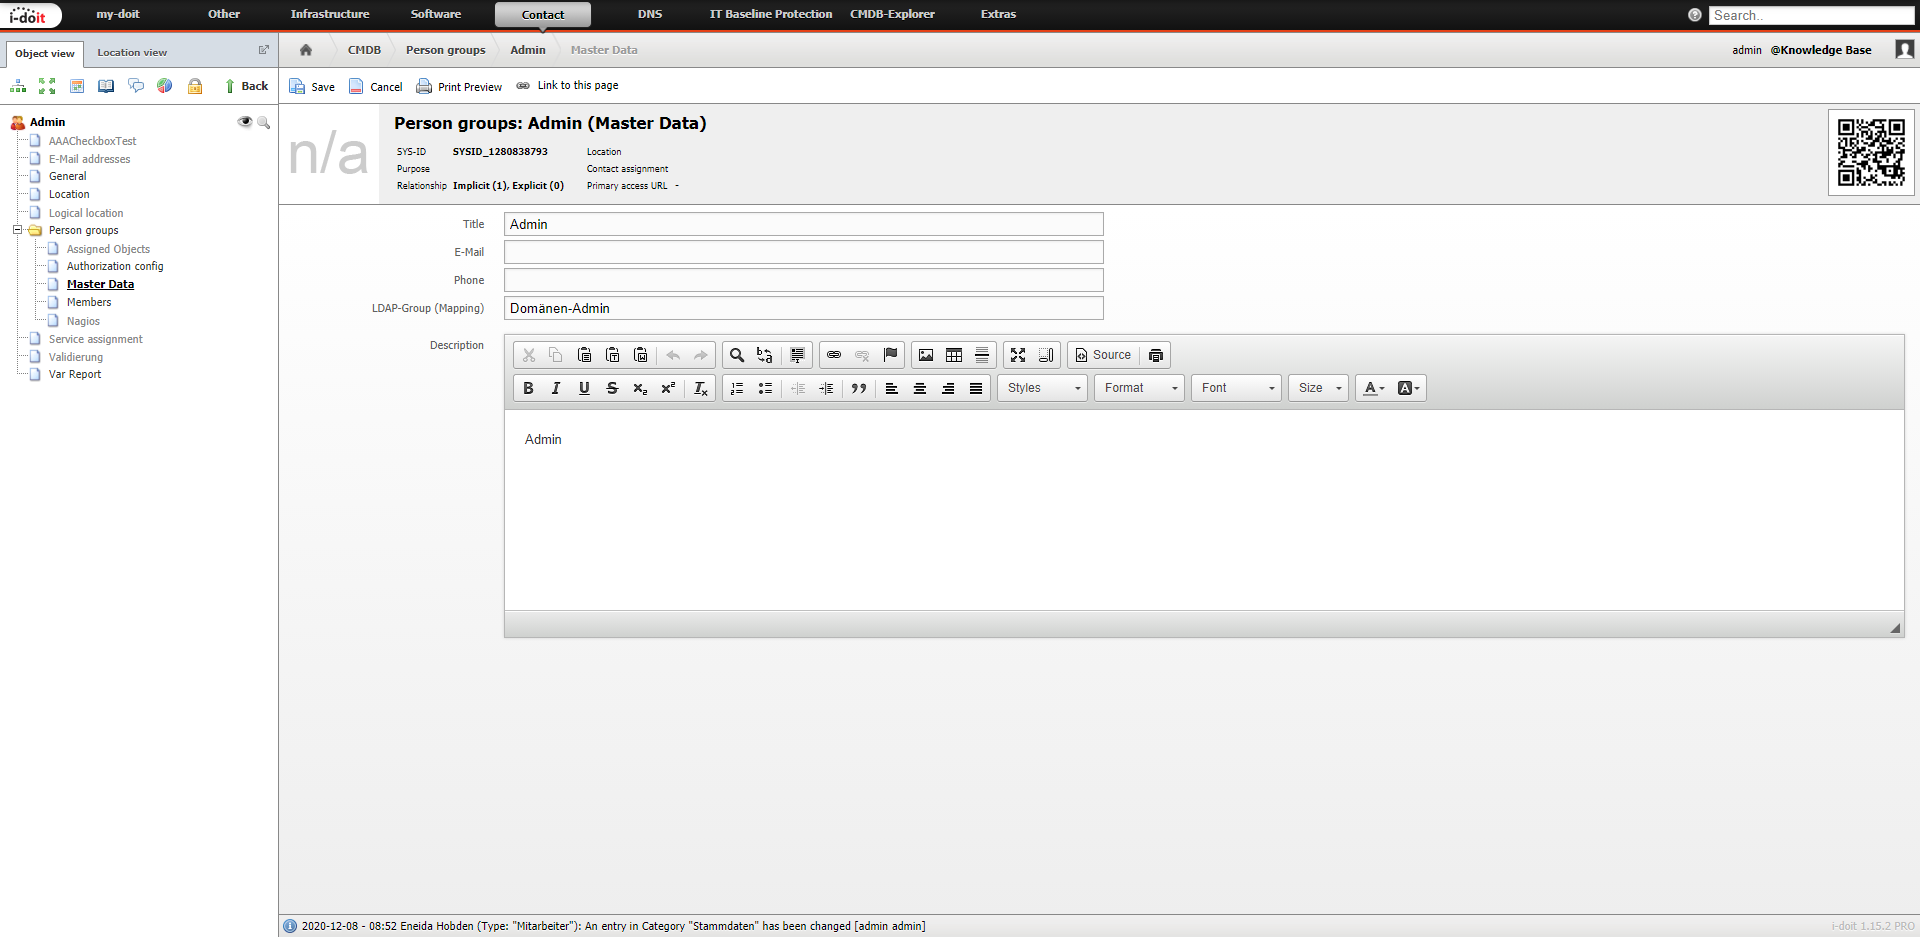The image size is (1920, 937).
Task: Open the Infrastructure menu
Action: (x=330, y=14)
